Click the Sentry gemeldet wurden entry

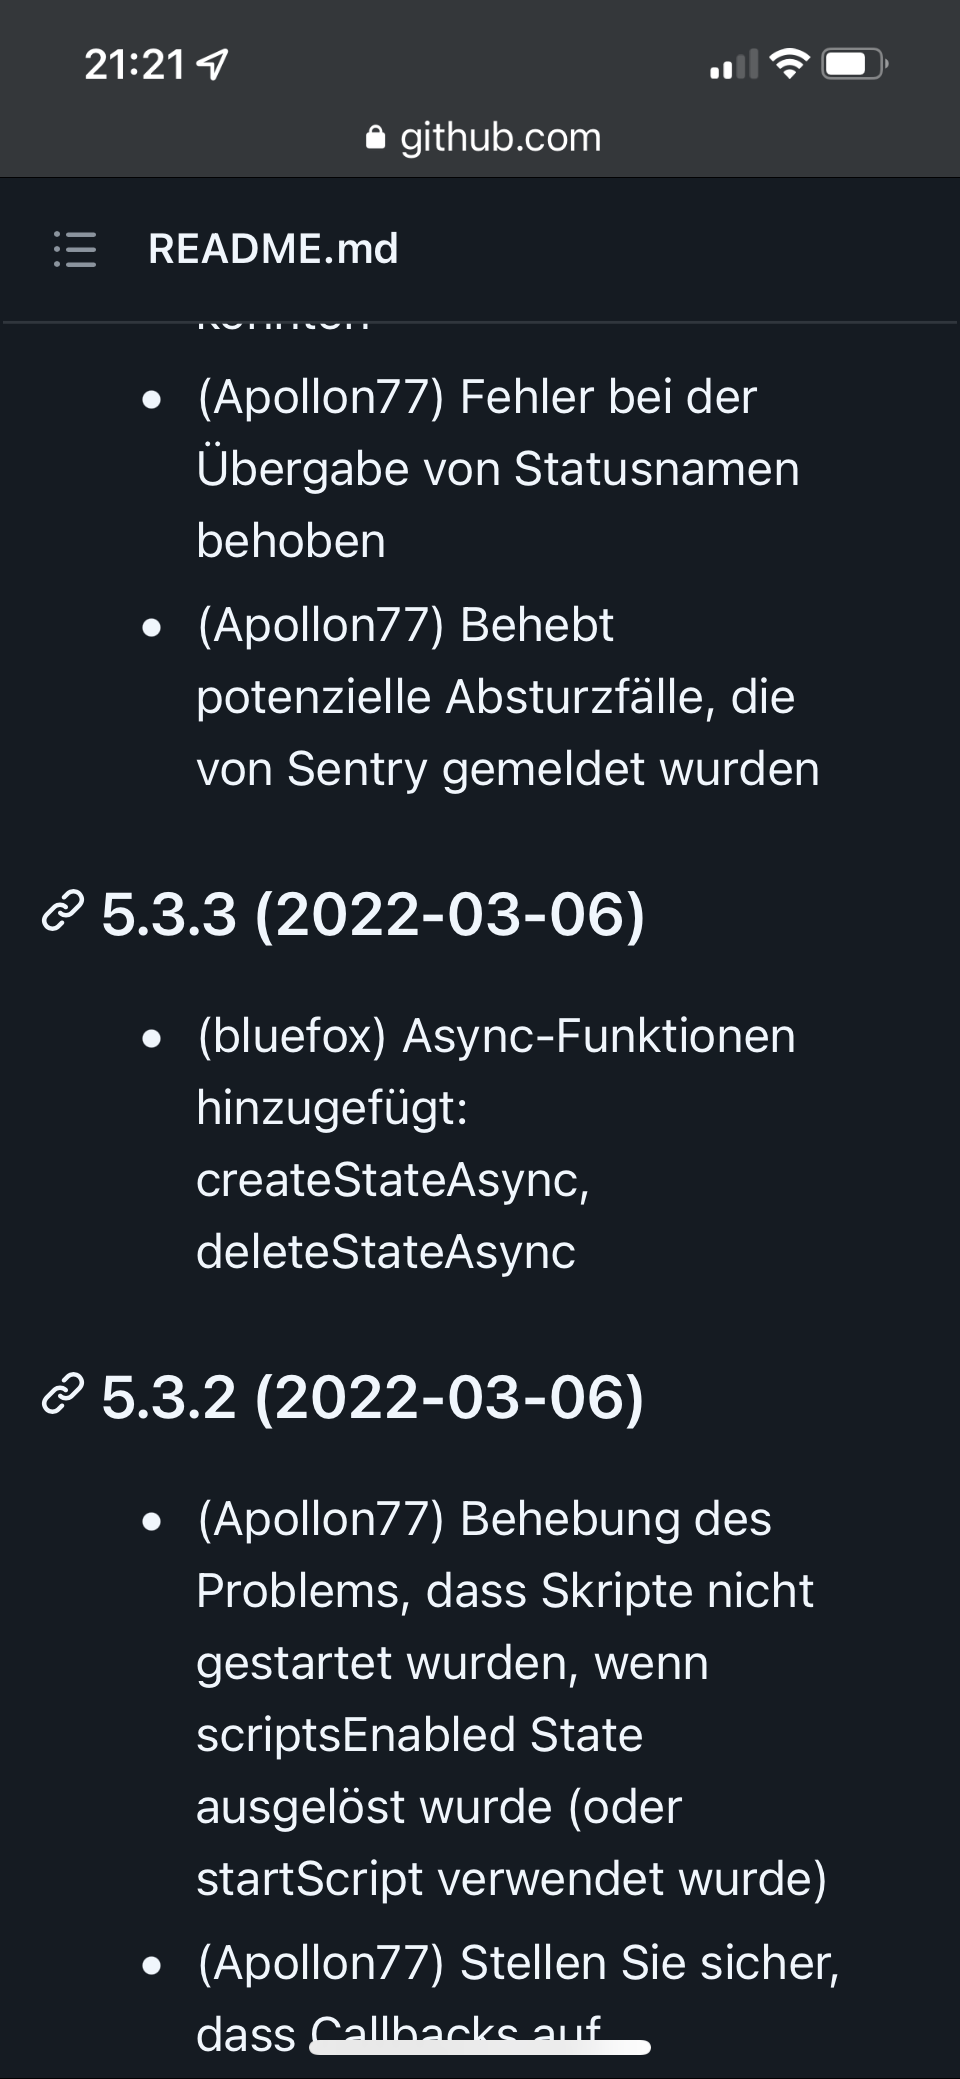(508, 769)
